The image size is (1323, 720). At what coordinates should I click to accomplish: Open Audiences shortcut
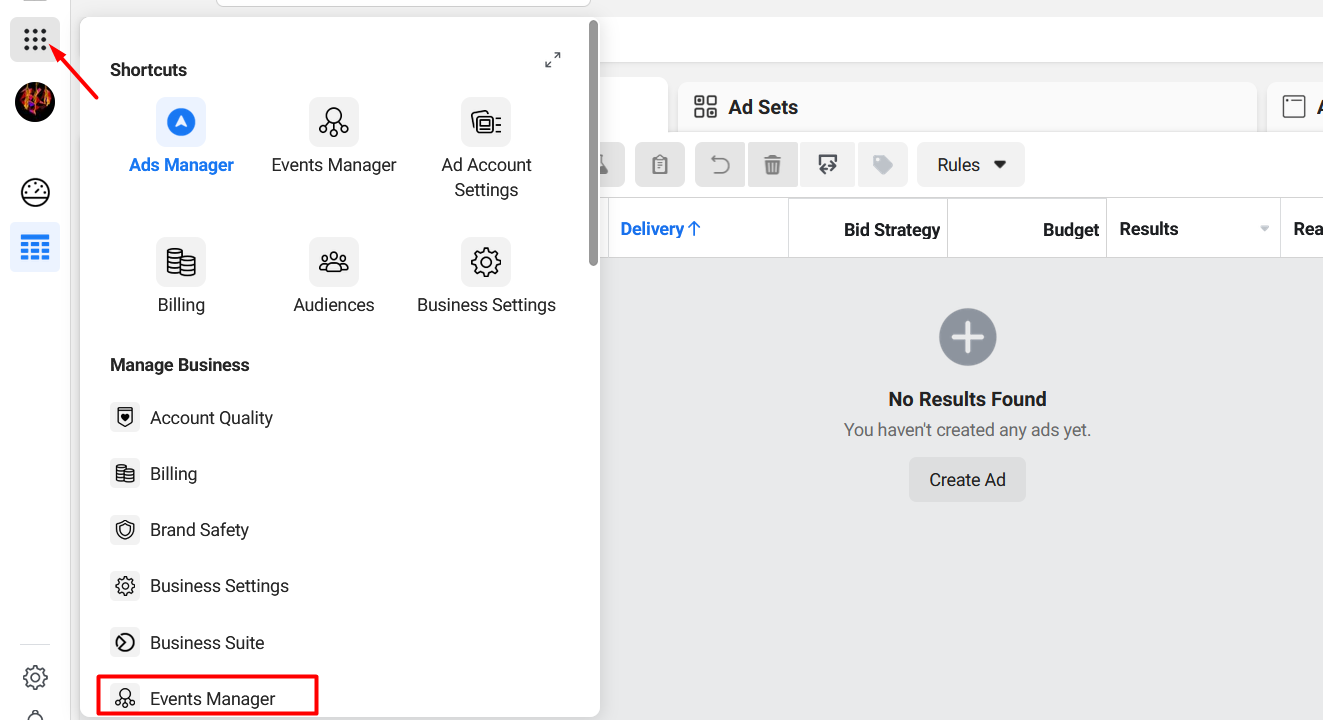pos(334,277)
